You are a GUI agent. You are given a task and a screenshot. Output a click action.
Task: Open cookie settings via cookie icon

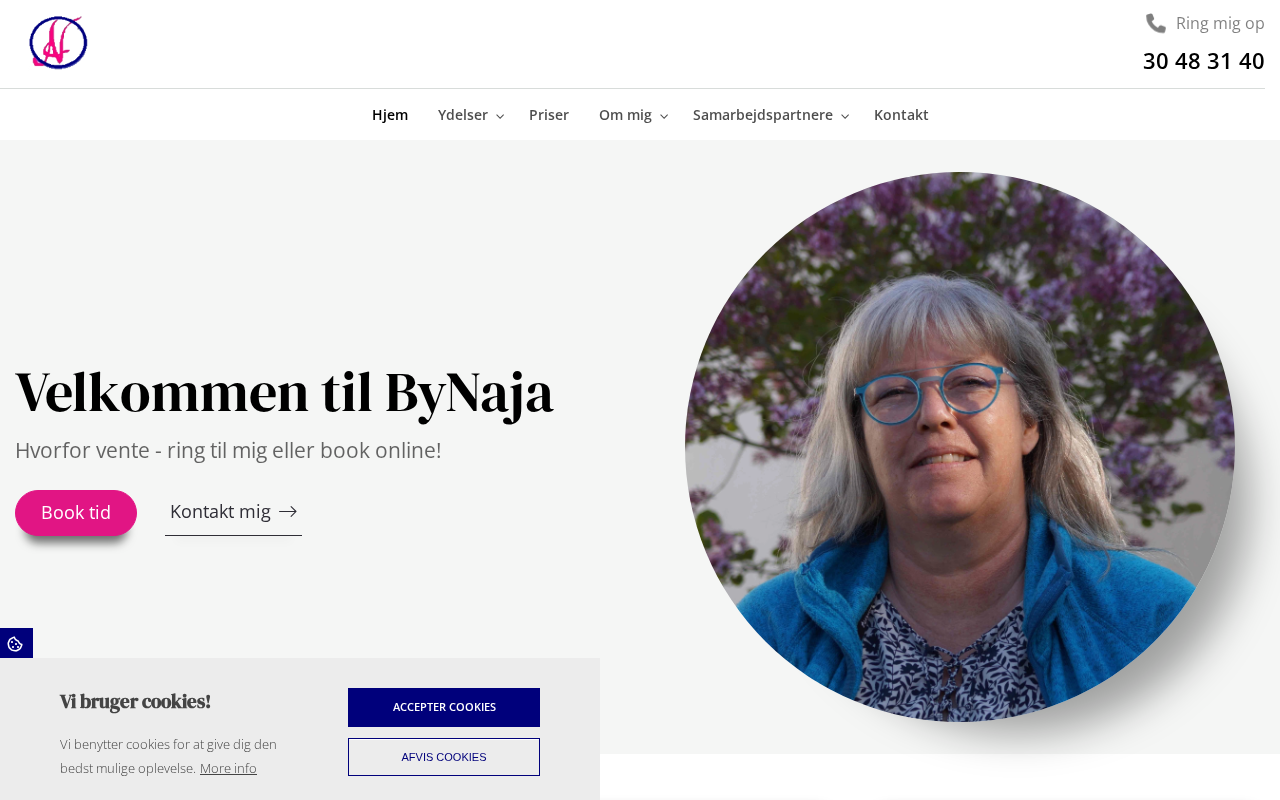tap(16, 643)
